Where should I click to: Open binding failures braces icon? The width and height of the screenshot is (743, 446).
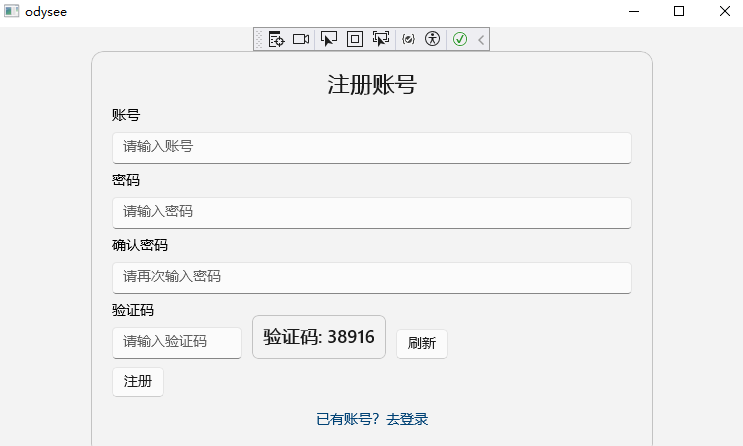tap(408, 39)
